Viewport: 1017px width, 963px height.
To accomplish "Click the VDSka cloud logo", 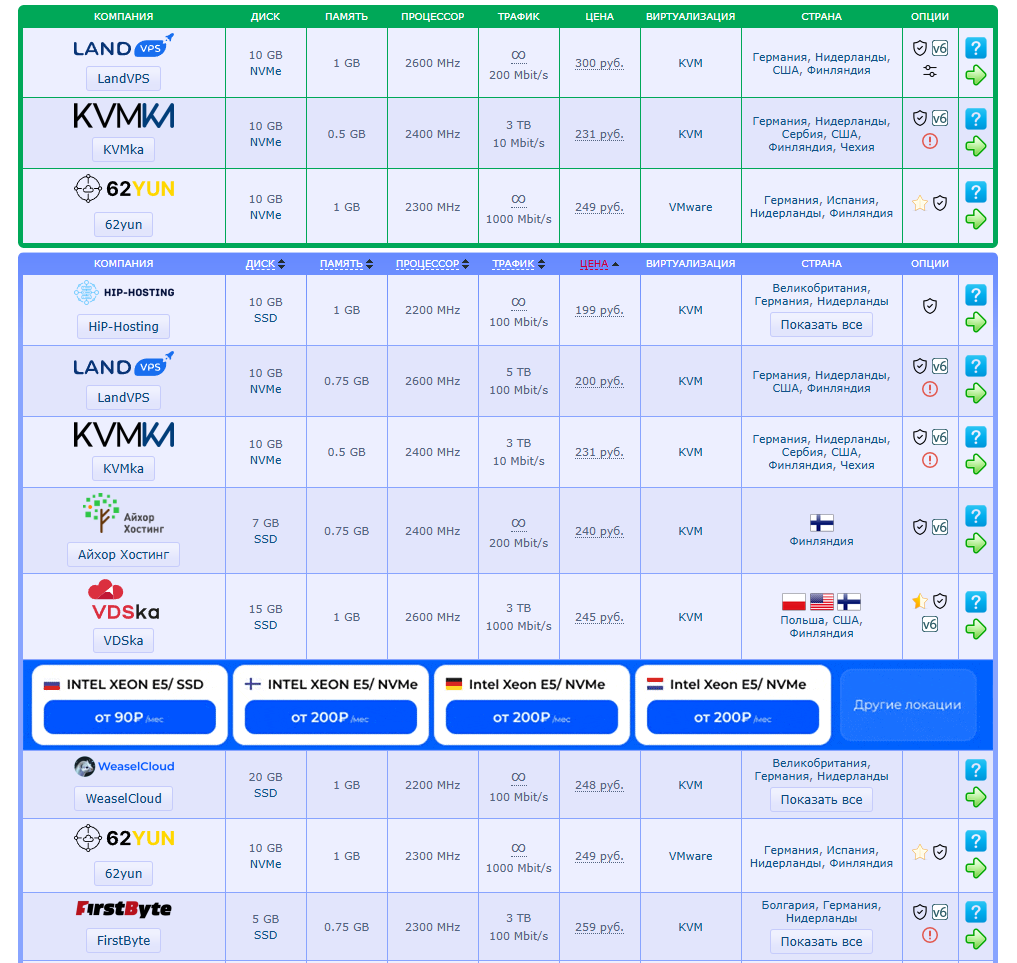I will [x=124, y=600].
